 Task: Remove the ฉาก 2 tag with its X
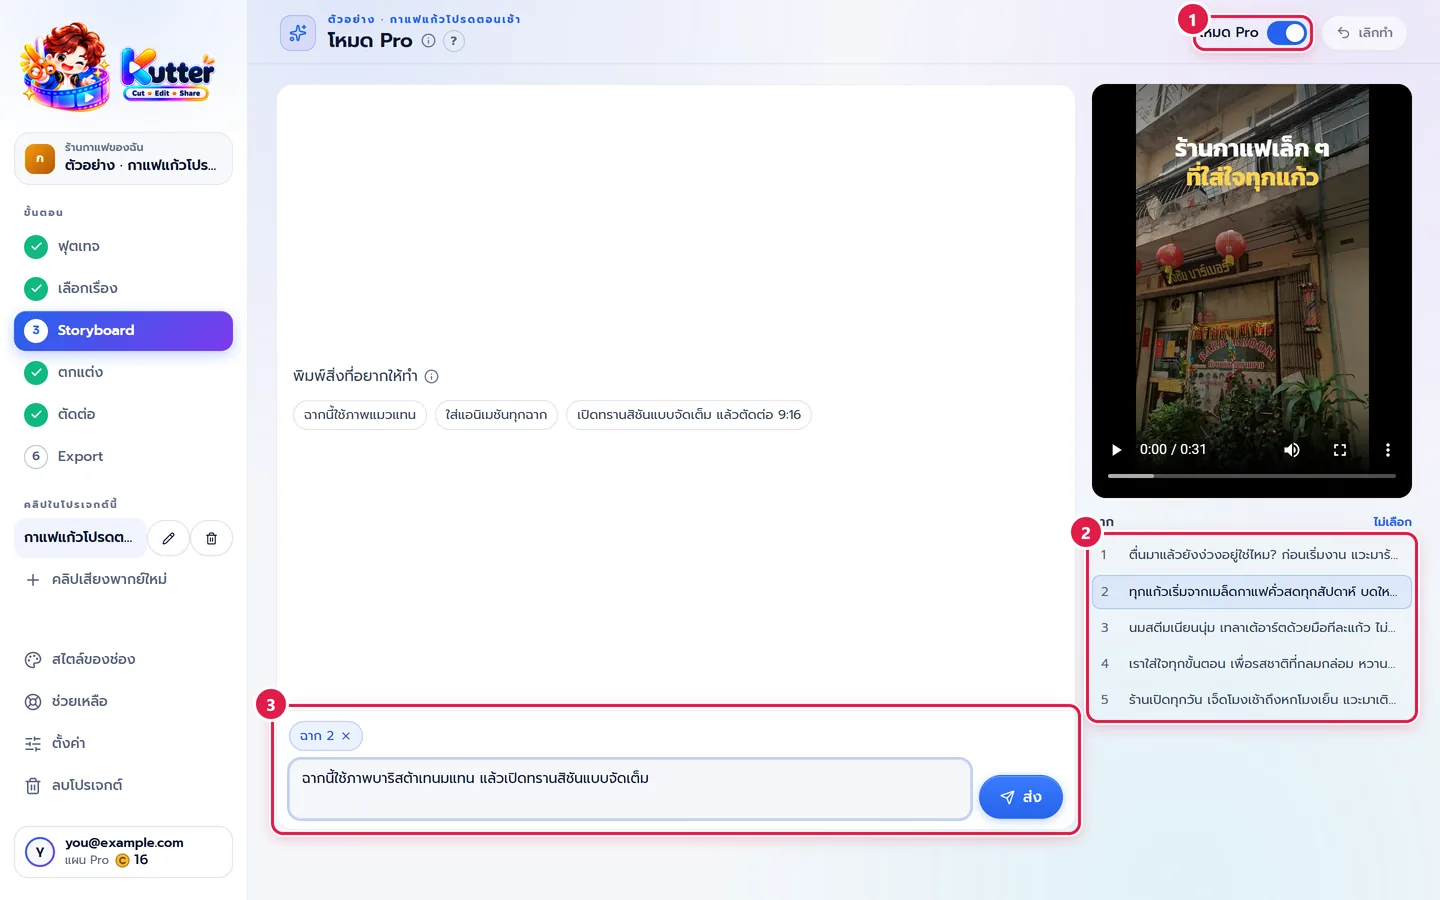tap(346, 736)
